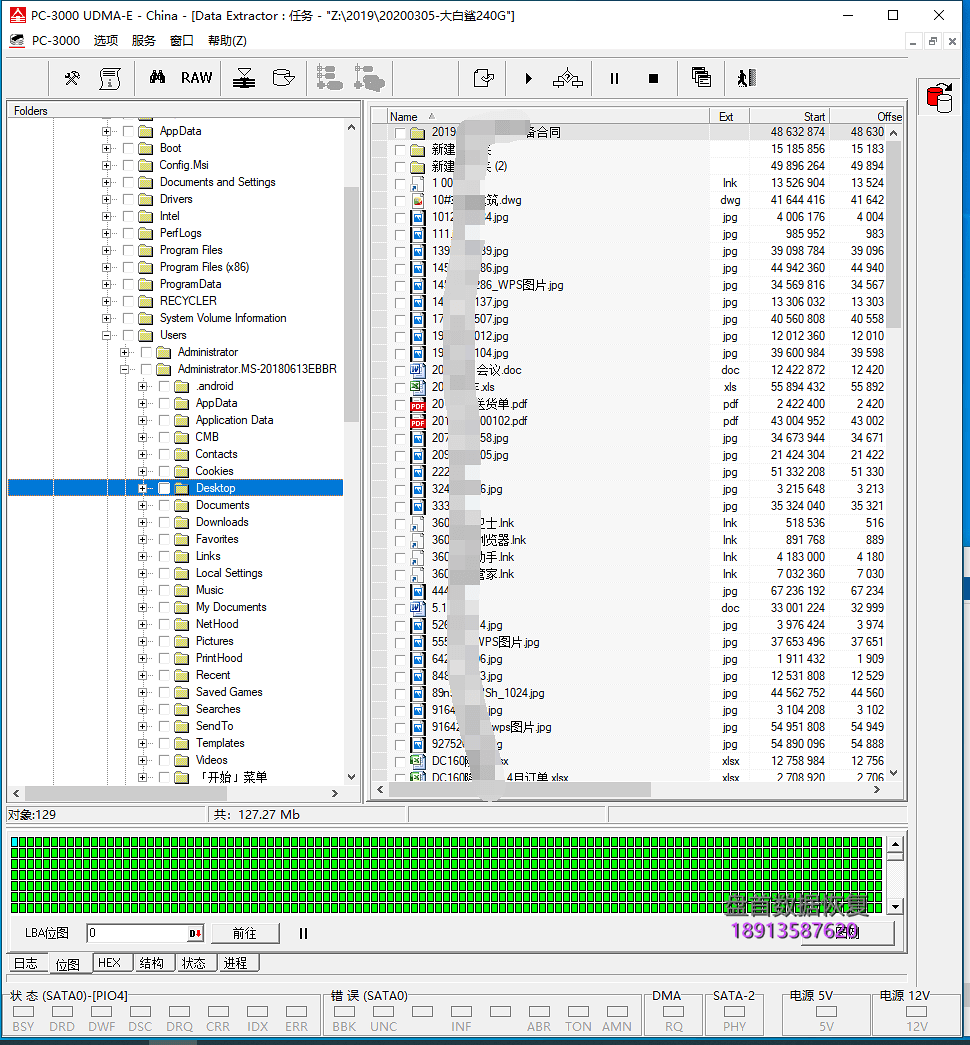Check the Desktop folder checkbox
Screen dimensions: 970x1045
164,489
